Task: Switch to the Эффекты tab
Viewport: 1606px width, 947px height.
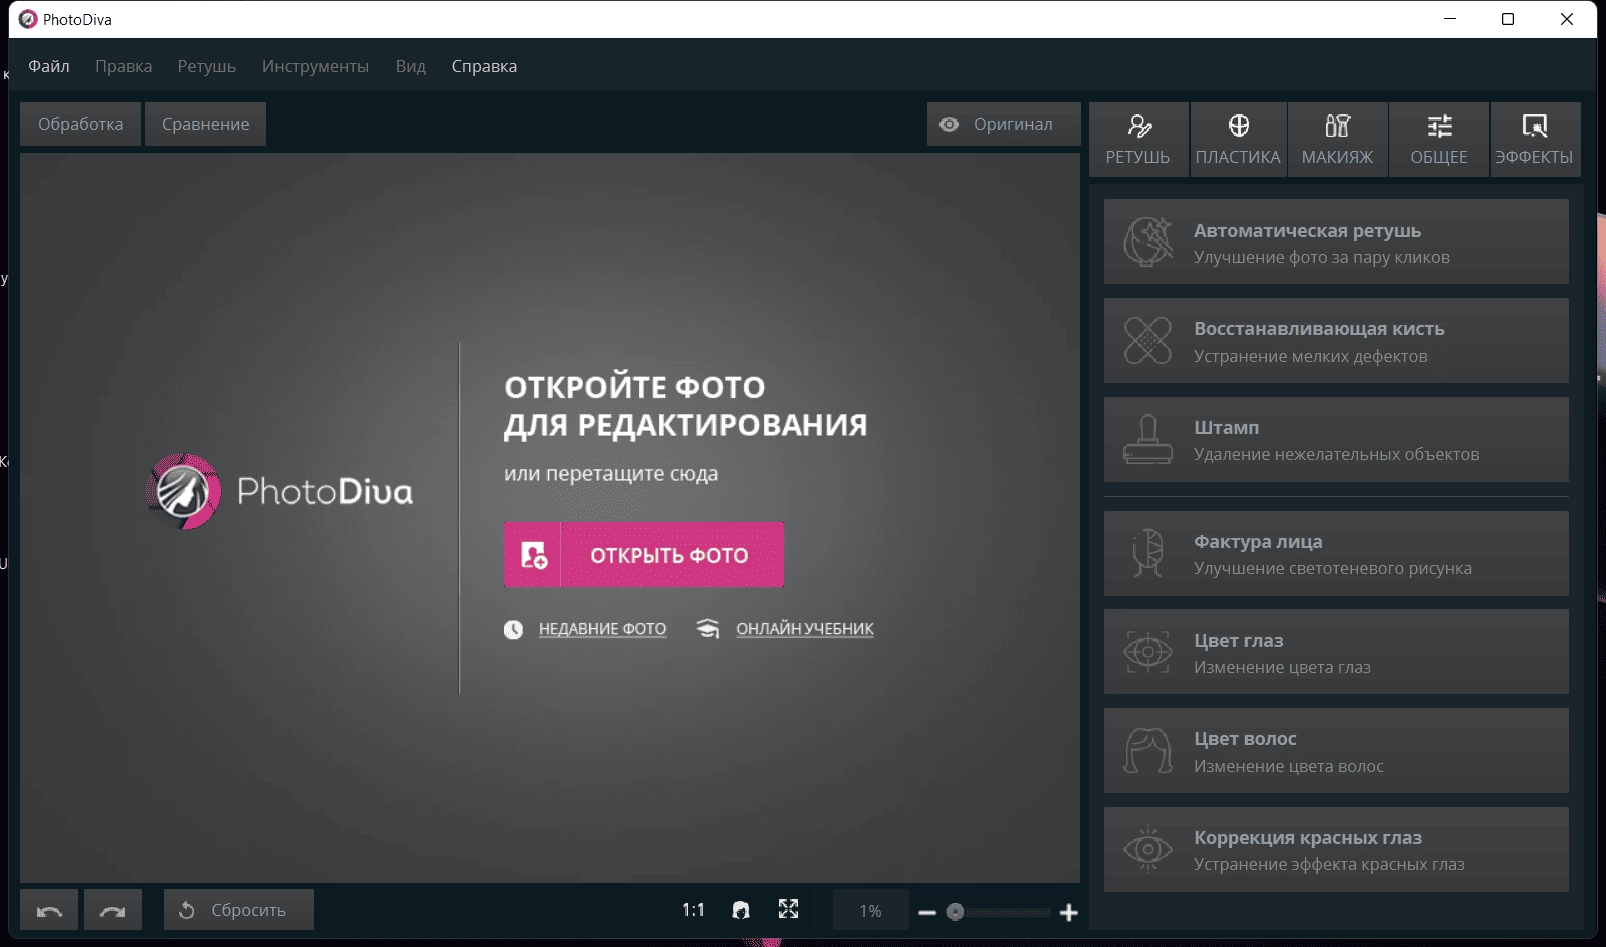Action: (x=1534, y=140)
